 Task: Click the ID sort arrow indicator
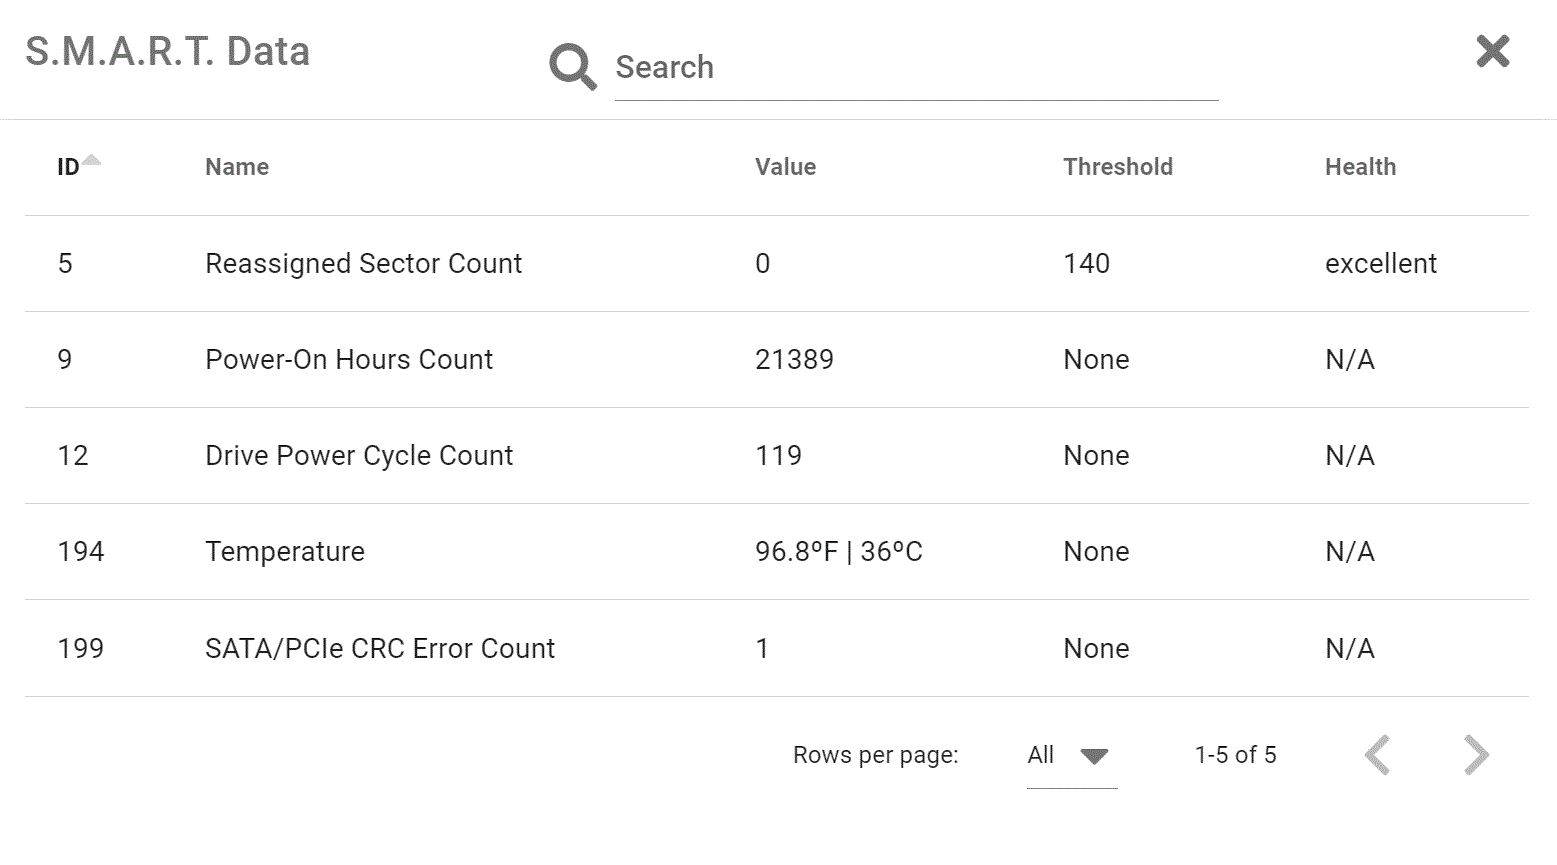pos(92,160)
